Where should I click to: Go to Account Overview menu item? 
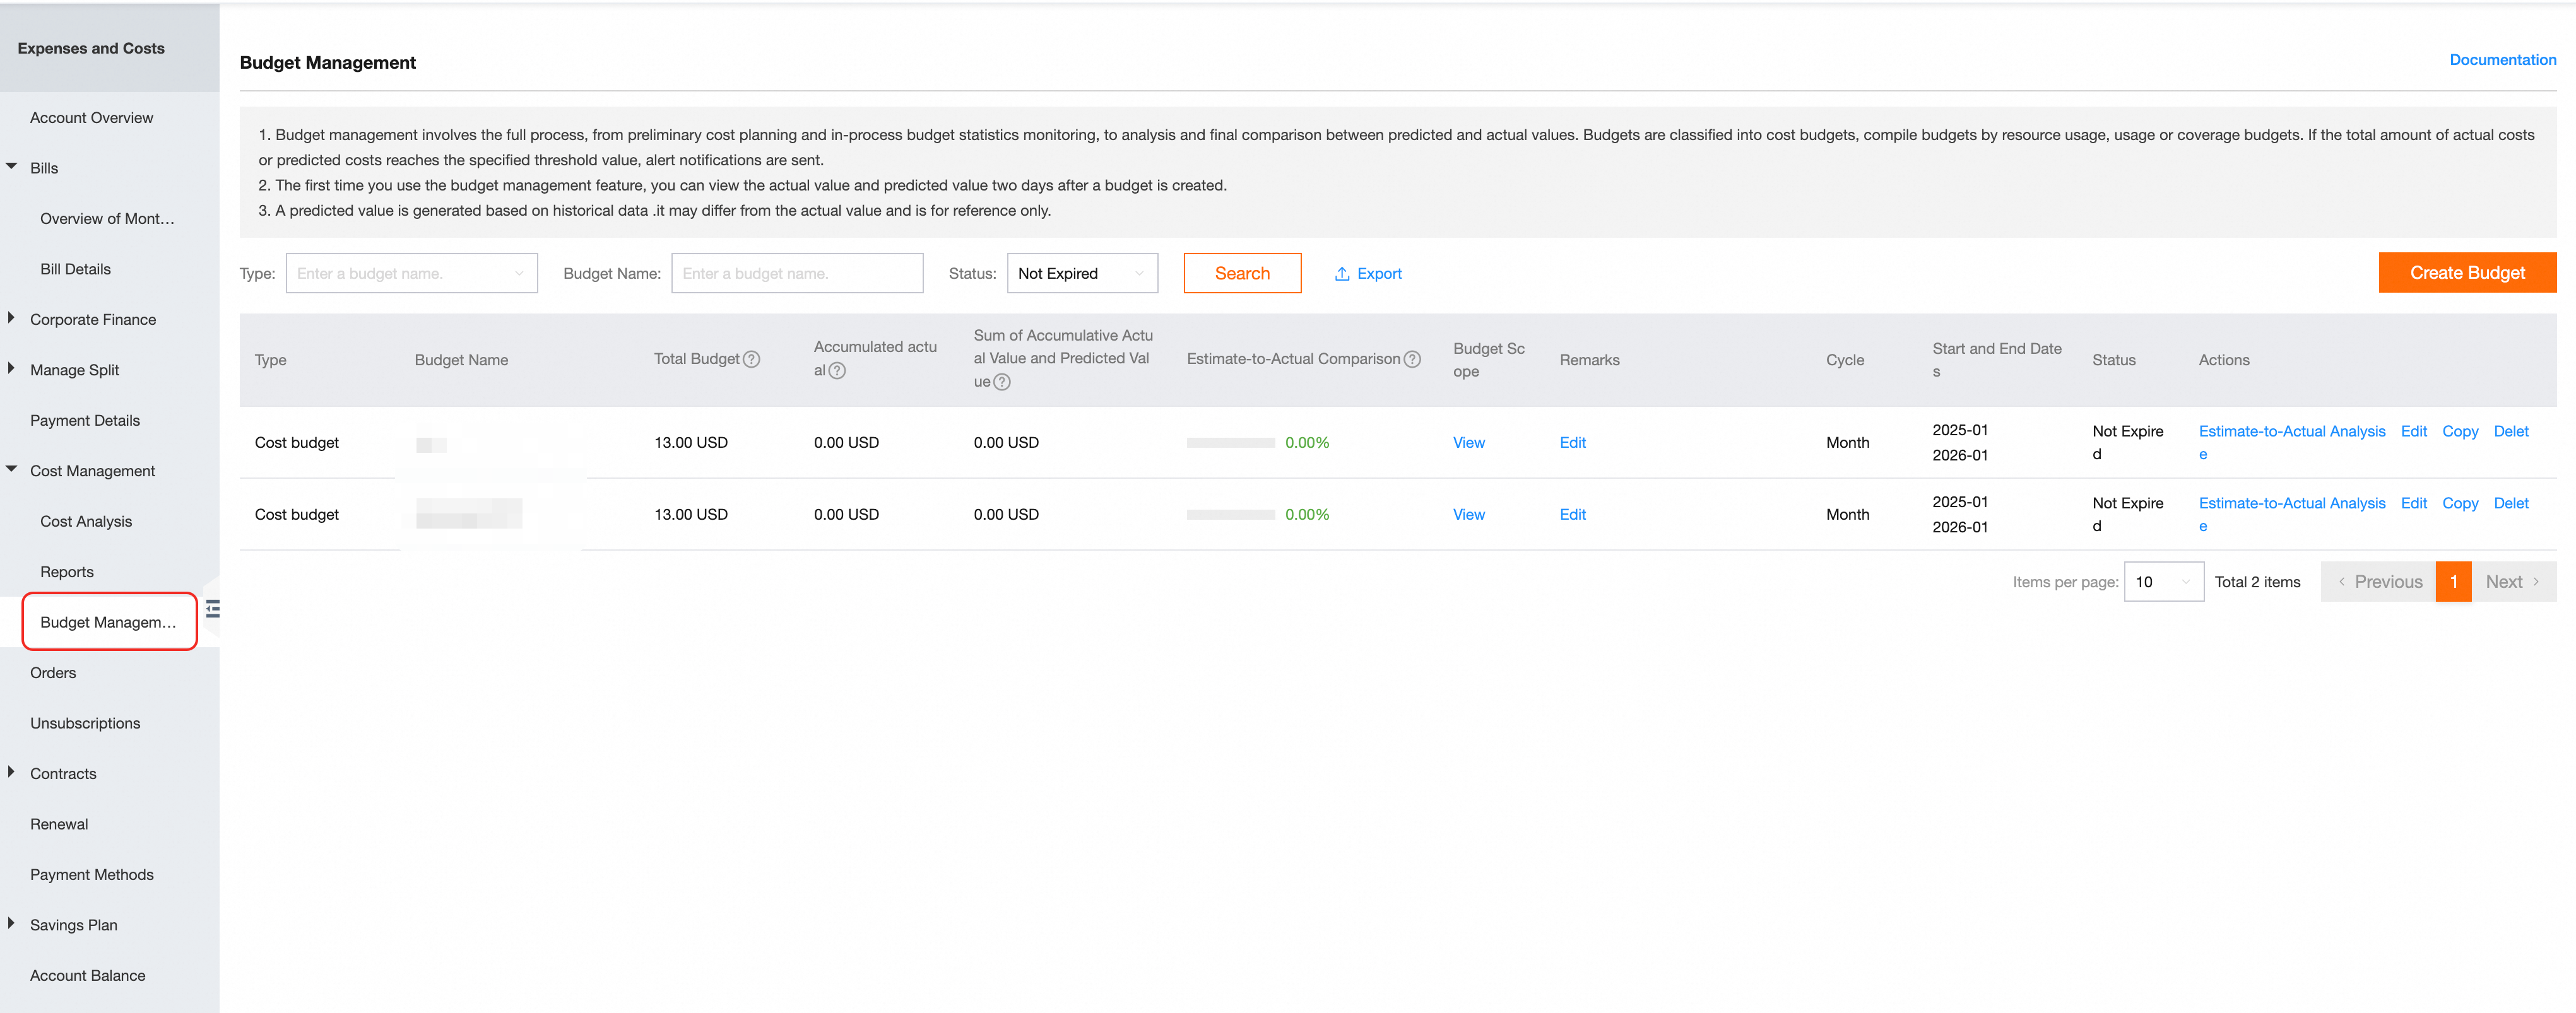(x=91, y=117)
